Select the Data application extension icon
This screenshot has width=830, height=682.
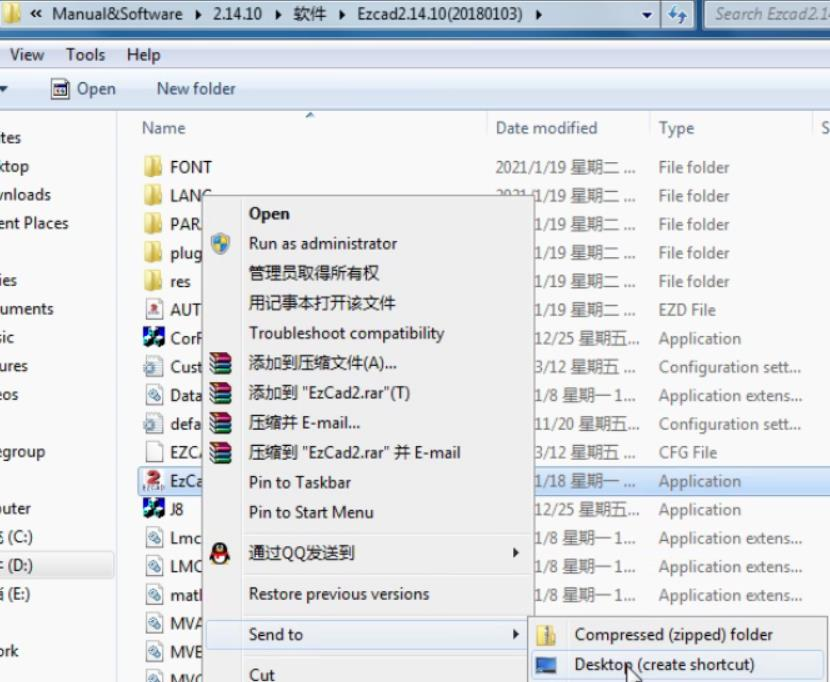tap(154, 395)
